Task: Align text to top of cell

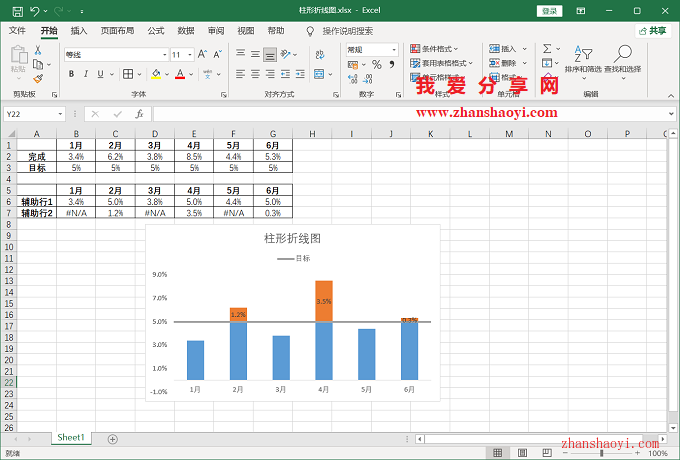Action: (241, 54)
